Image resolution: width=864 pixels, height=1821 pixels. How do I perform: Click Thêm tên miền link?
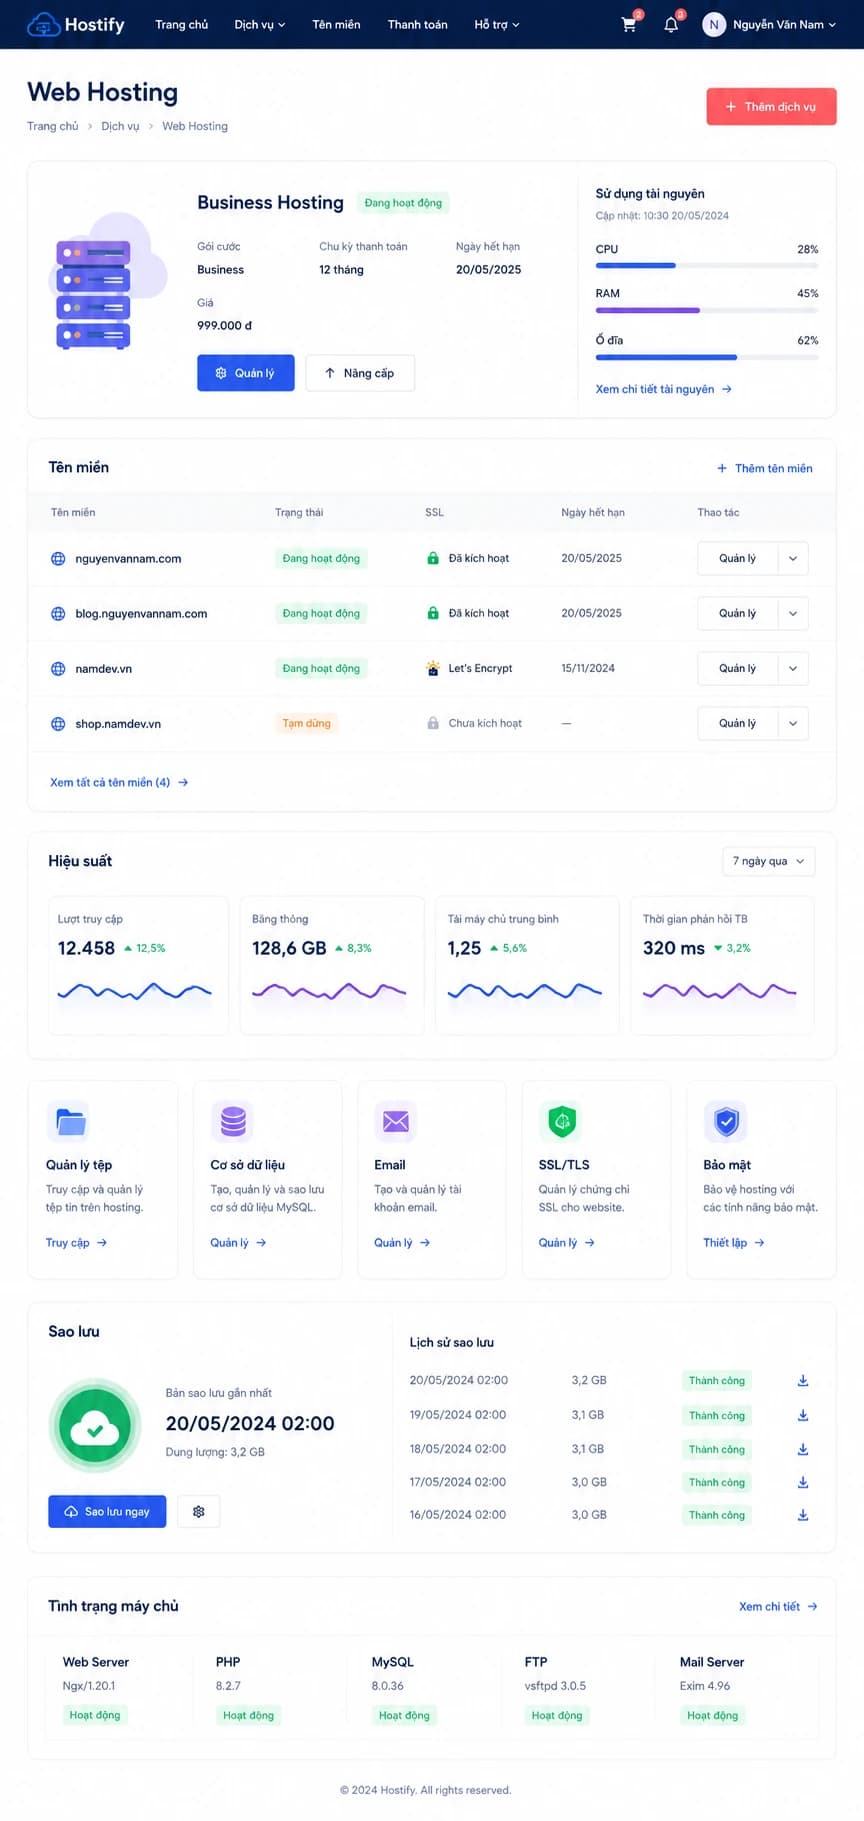(765, 468)
